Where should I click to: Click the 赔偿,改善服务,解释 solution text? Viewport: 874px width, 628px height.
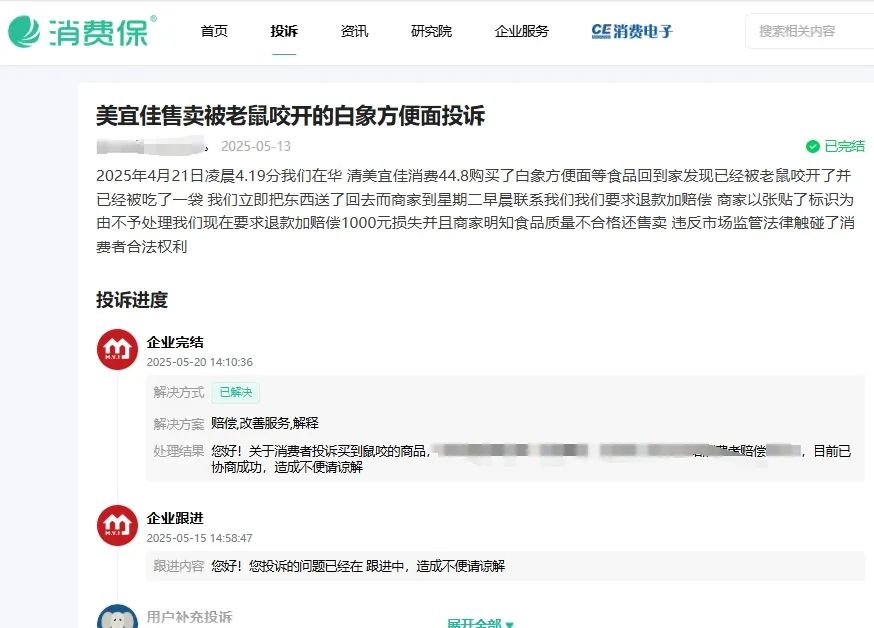click(x=265, y=423)
